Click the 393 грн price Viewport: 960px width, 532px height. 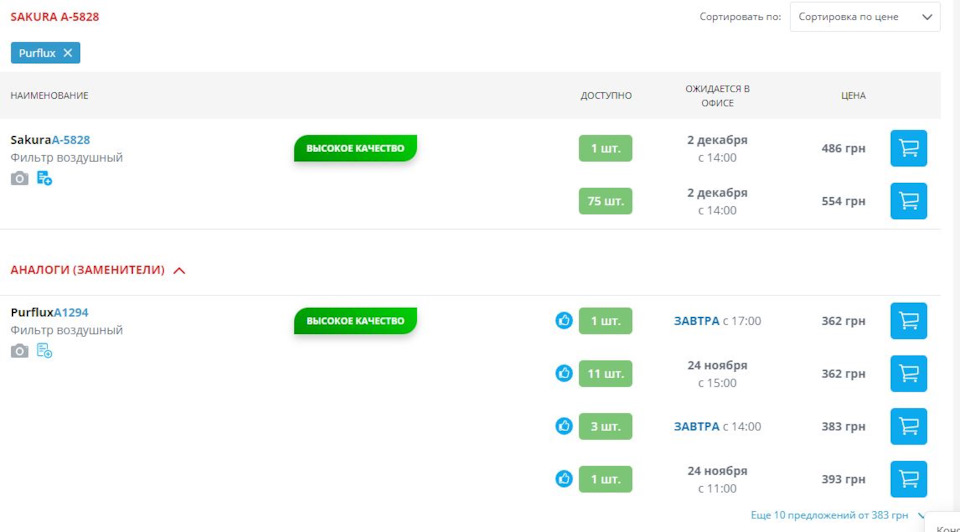tap(843, 479)
